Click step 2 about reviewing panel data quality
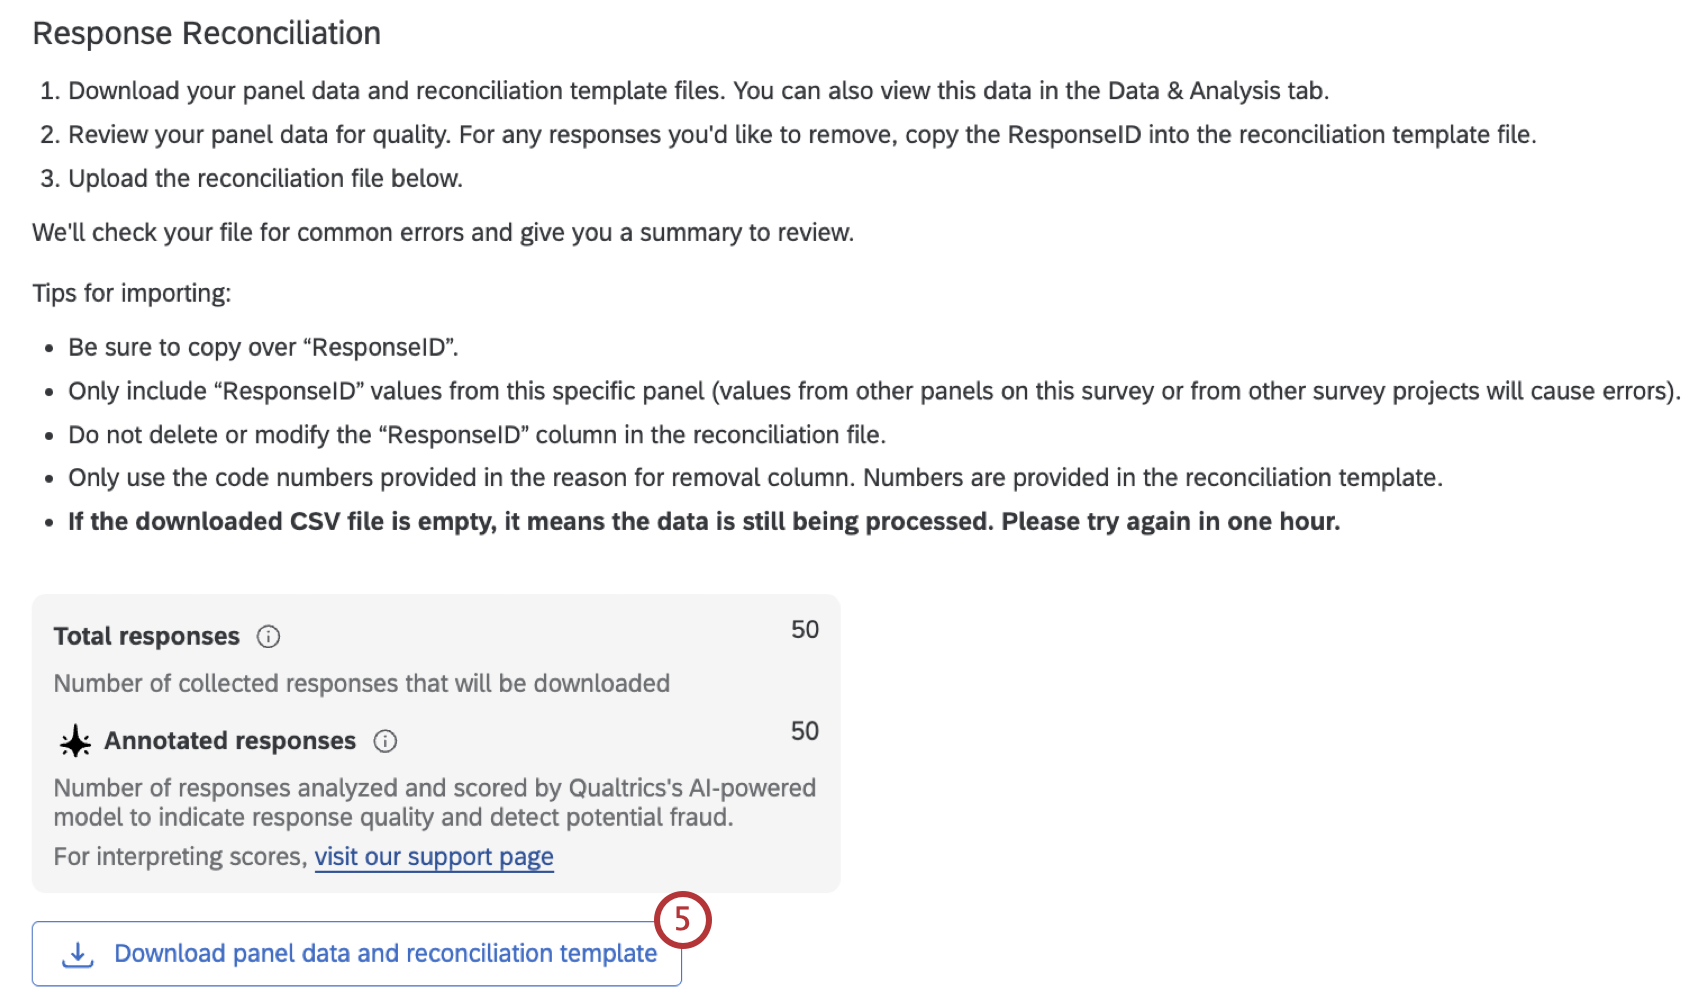Image resolution: width=1700 pixels, height=1008 pixels. [788, 135]
